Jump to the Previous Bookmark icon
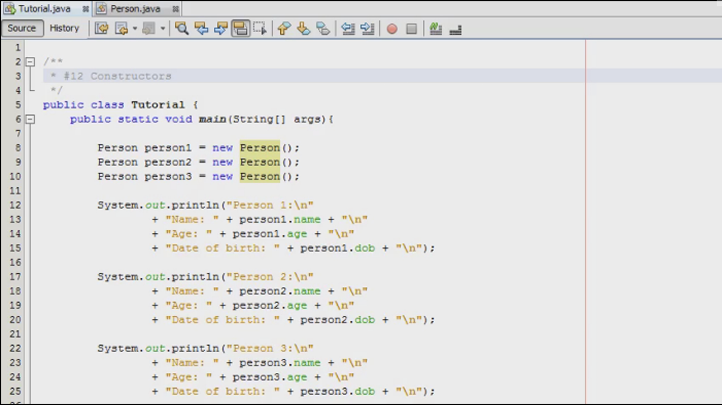The height and width of the screenshot is (405, 722). point(284,29)
